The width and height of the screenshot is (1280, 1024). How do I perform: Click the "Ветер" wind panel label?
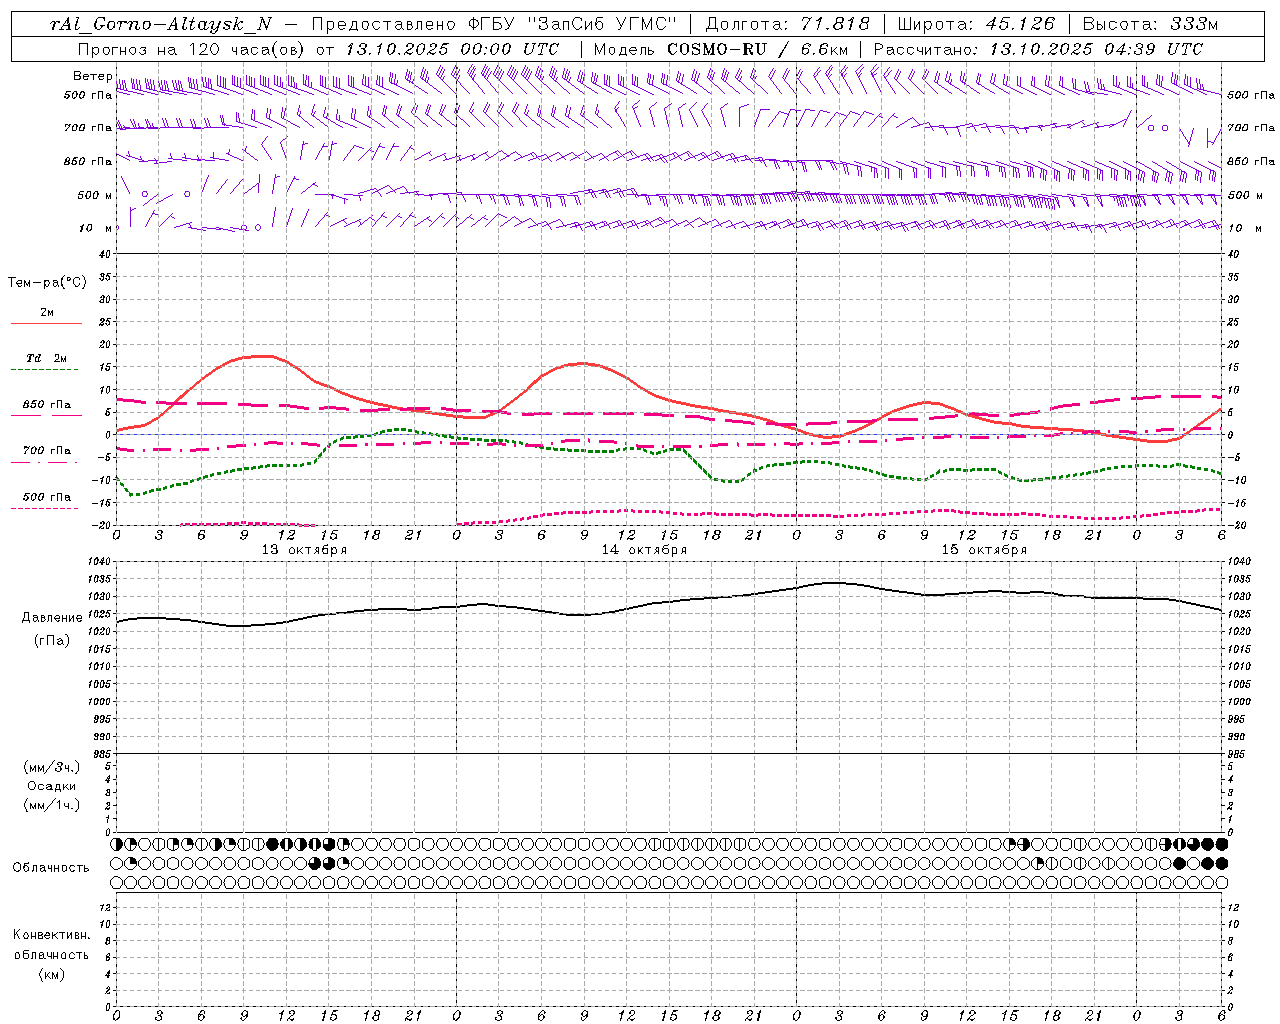pyautogui.click(x=92, y=76)
